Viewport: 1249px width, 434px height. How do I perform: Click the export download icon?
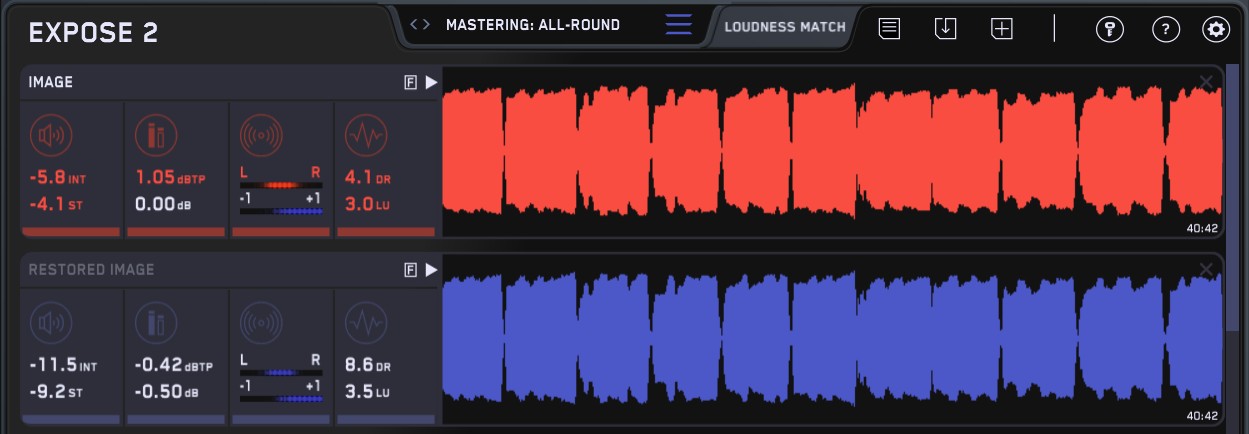click(x=945, y=29)
